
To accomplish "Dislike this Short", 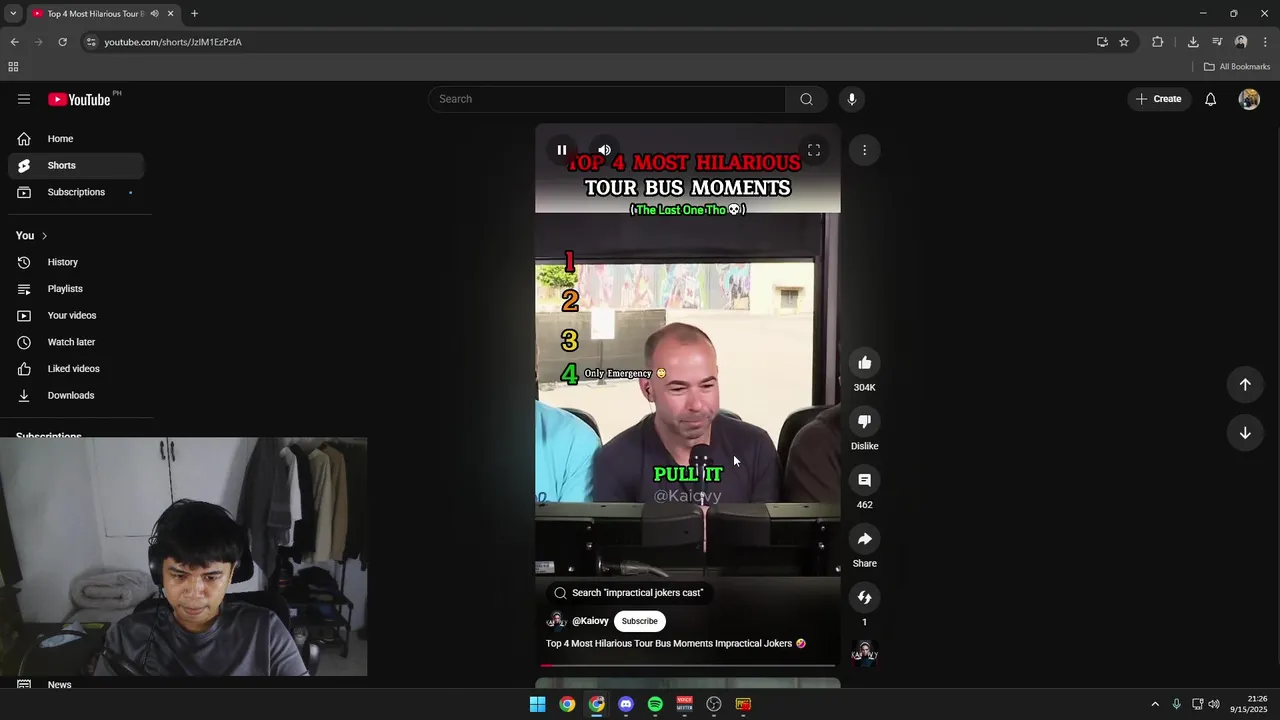I will (865, 421).
